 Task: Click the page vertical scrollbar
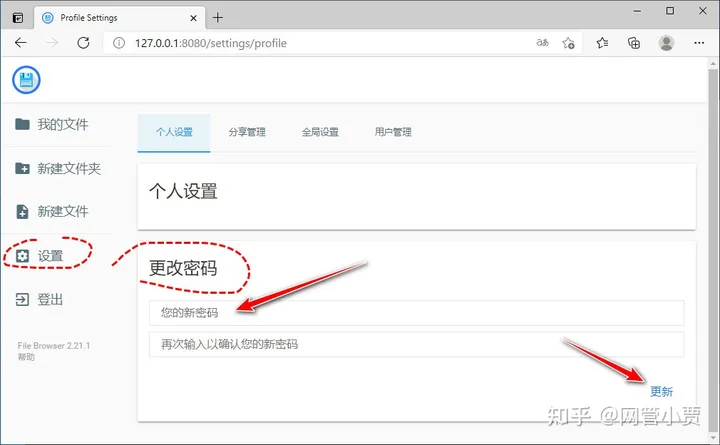tap(713, 248)
